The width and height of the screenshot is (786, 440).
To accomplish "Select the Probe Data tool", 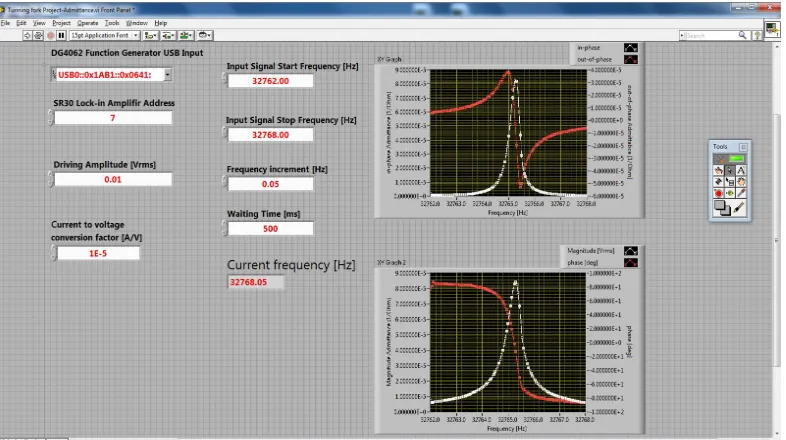I will [729, 193].
